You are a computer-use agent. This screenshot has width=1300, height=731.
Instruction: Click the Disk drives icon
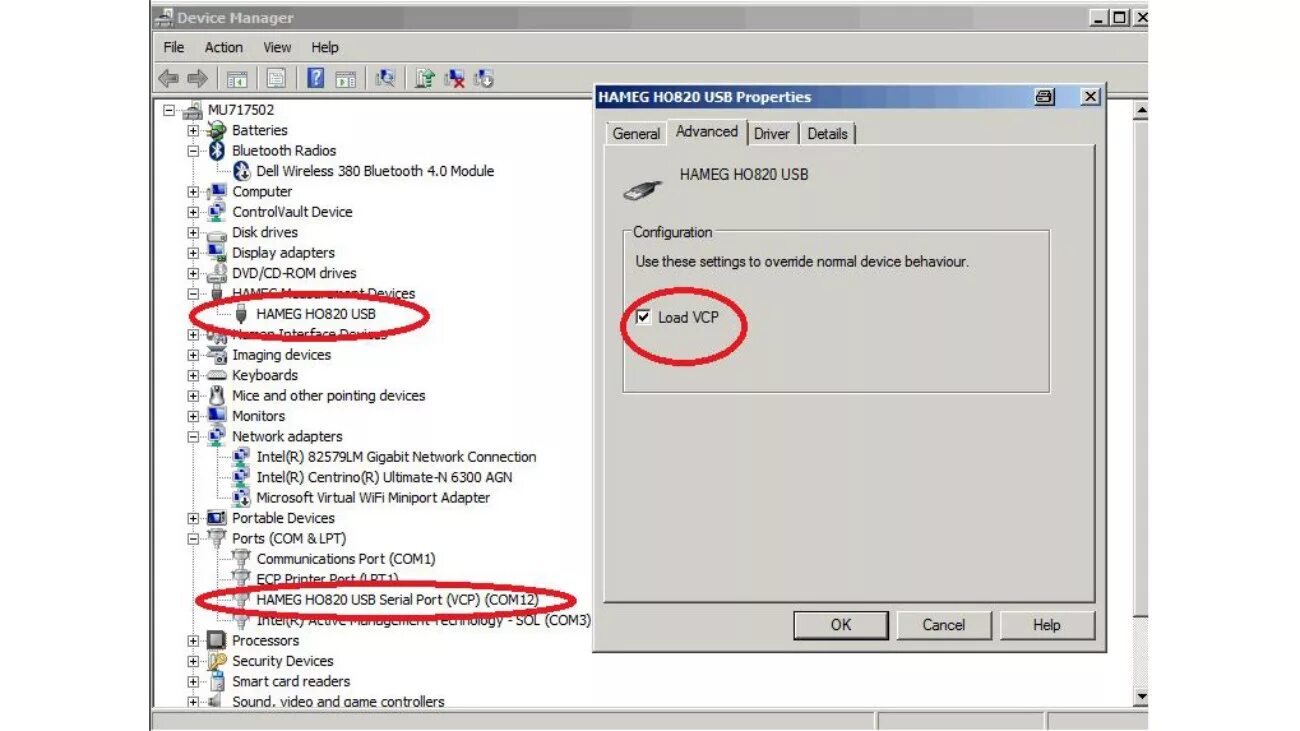coord(216,233)
